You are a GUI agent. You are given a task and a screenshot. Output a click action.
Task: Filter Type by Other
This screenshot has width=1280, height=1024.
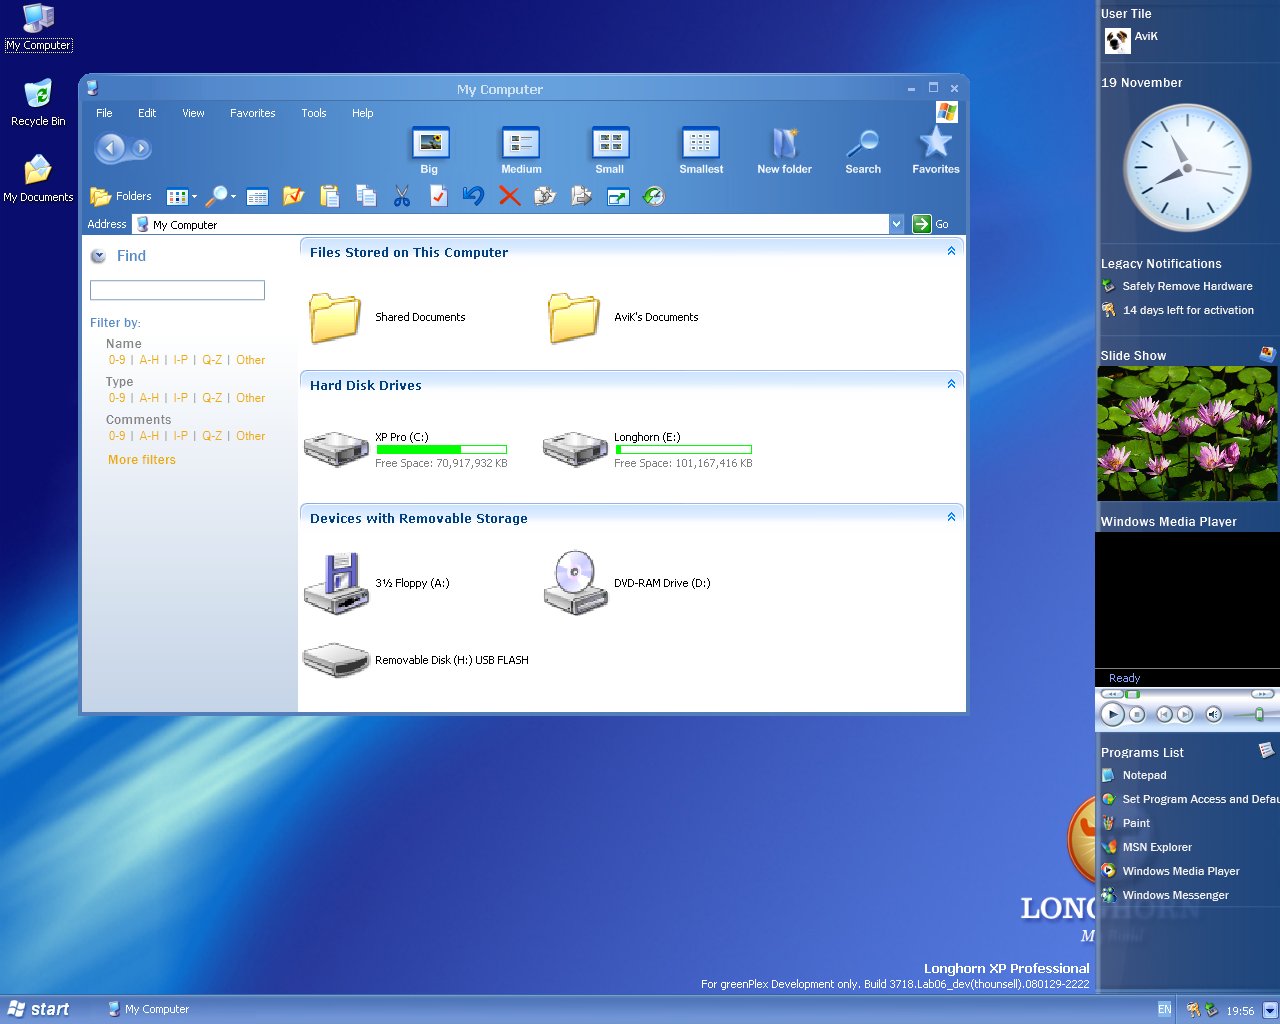[250, 398]
